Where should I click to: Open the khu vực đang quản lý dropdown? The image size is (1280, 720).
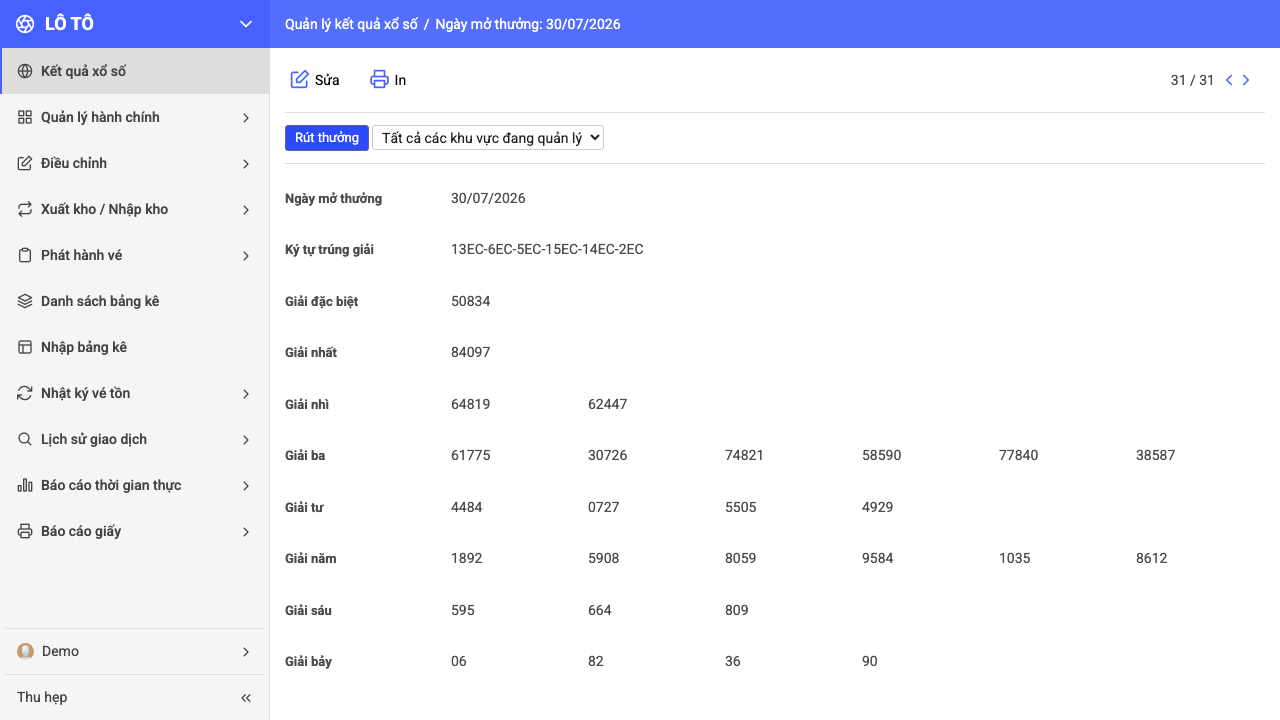point(488,138)
